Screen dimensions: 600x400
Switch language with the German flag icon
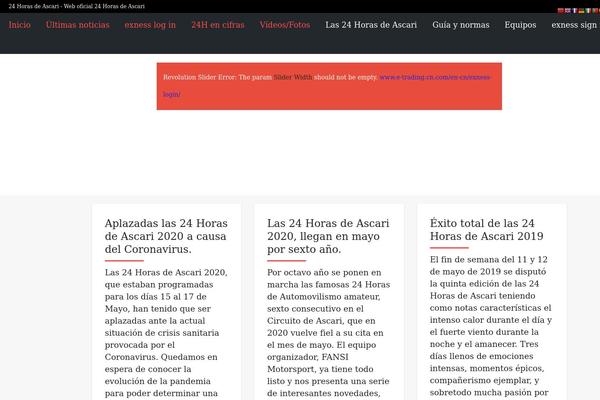(581, 11)
